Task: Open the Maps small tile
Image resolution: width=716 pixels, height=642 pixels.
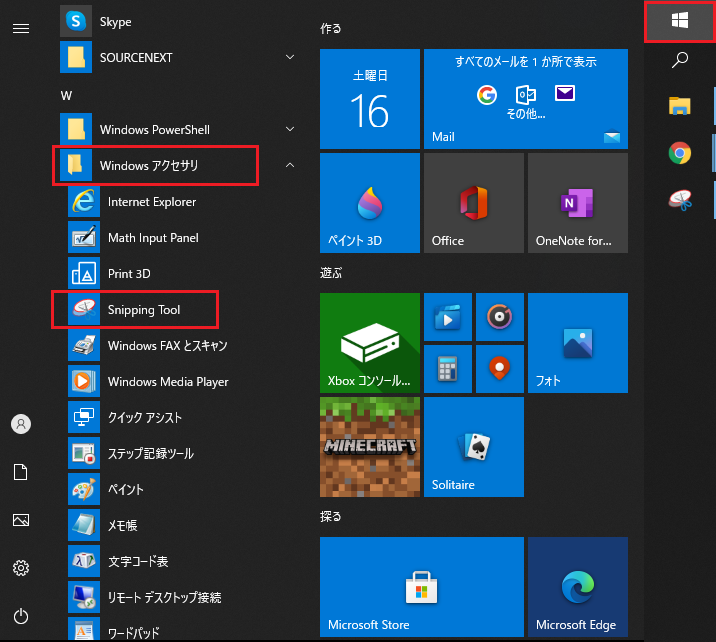Action: [500, 369]
